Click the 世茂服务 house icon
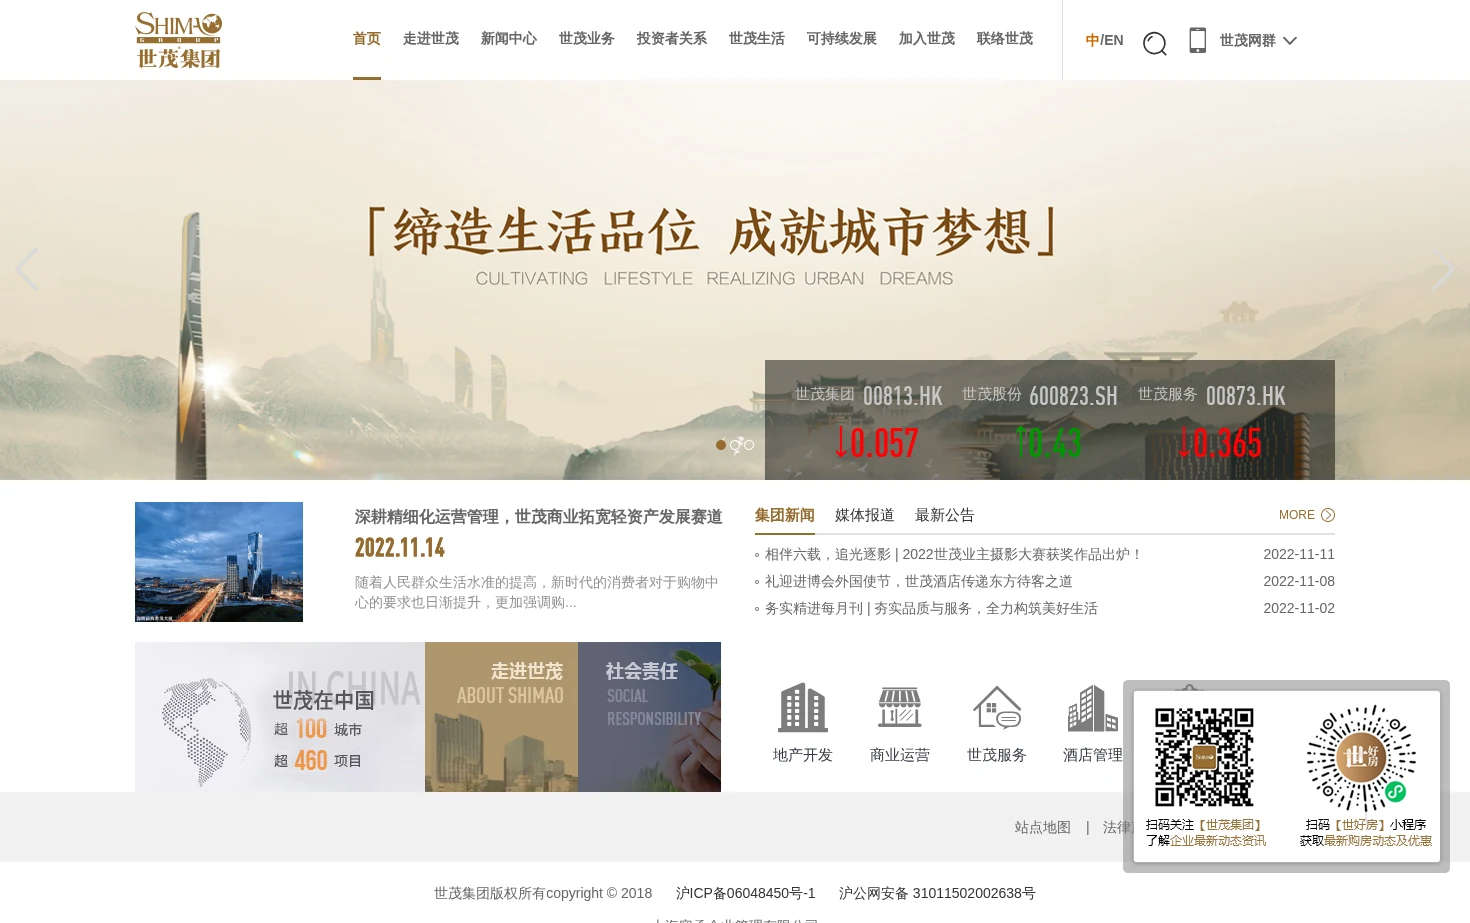 [x=997, y=707]
